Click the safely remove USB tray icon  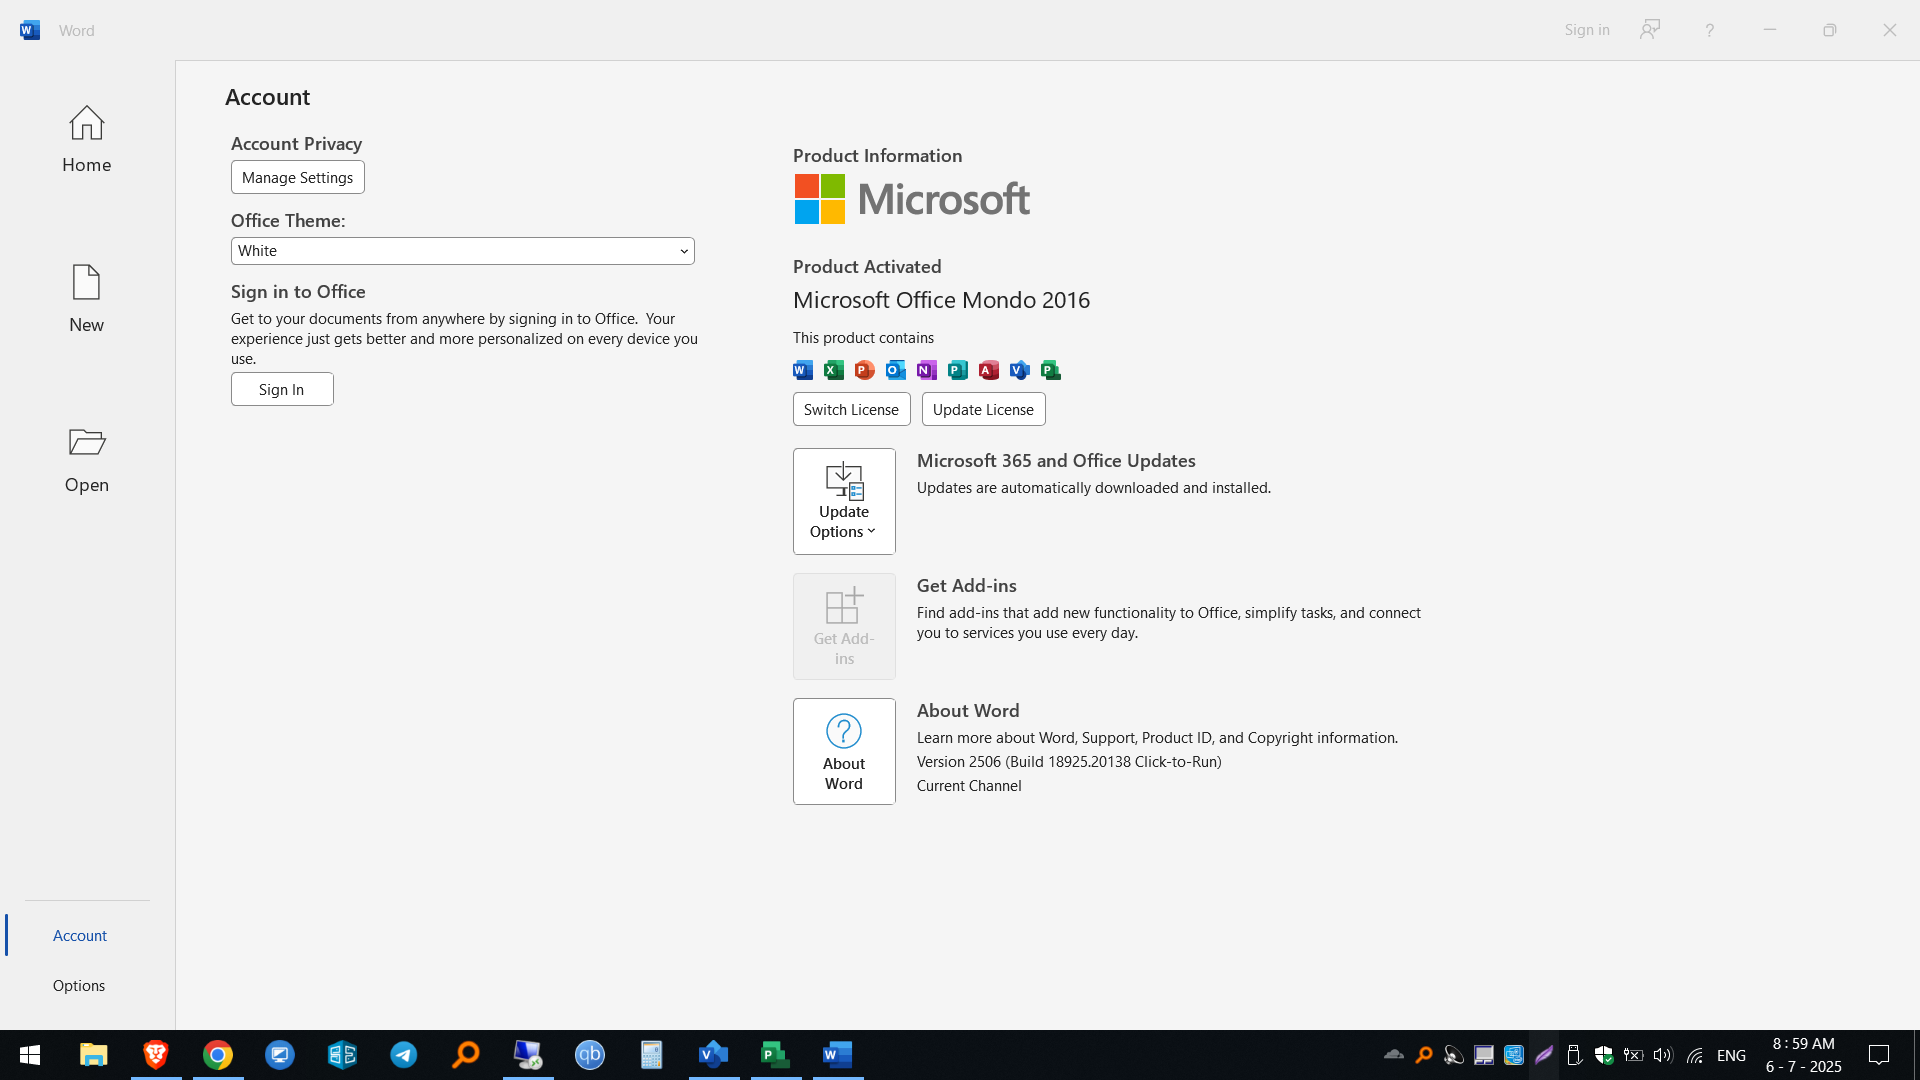pos(1574,1055)
